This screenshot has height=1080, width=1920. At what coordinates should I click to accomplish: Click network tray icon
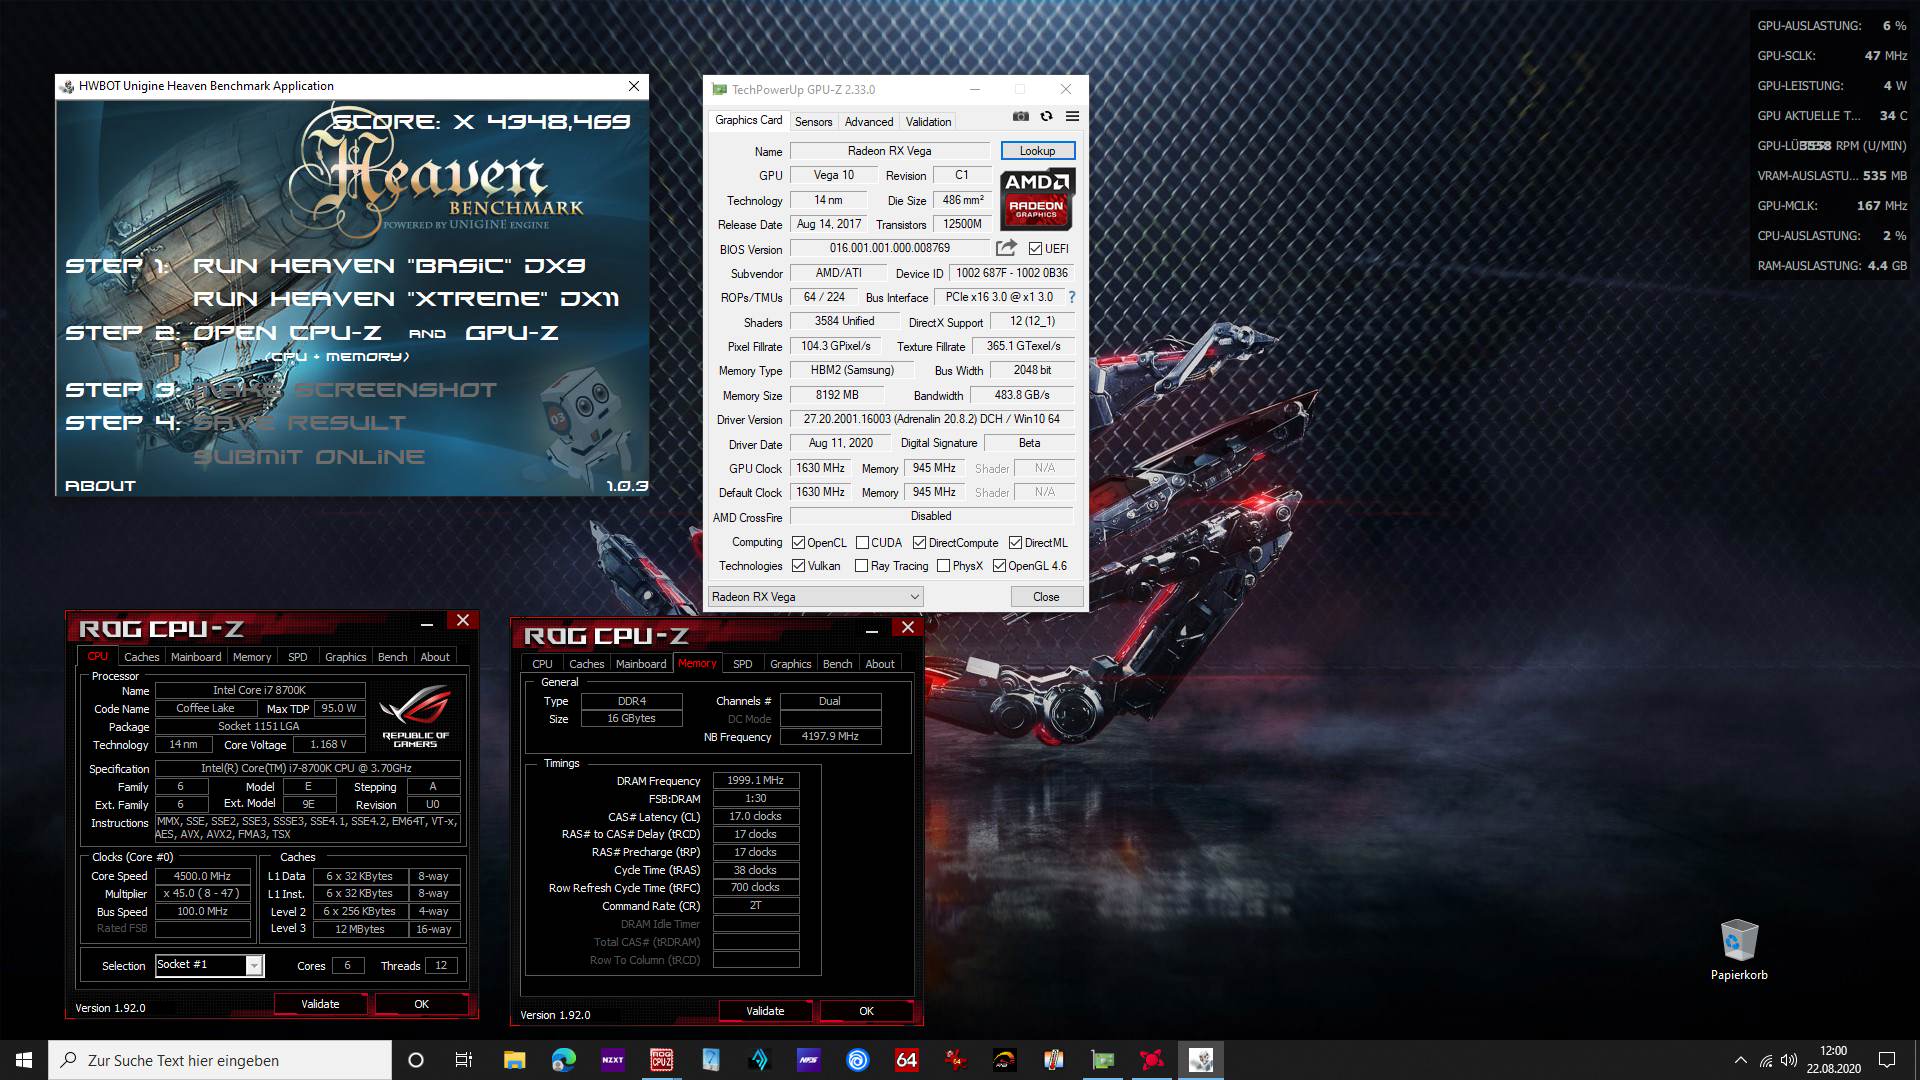(x=1766, y=1060)
